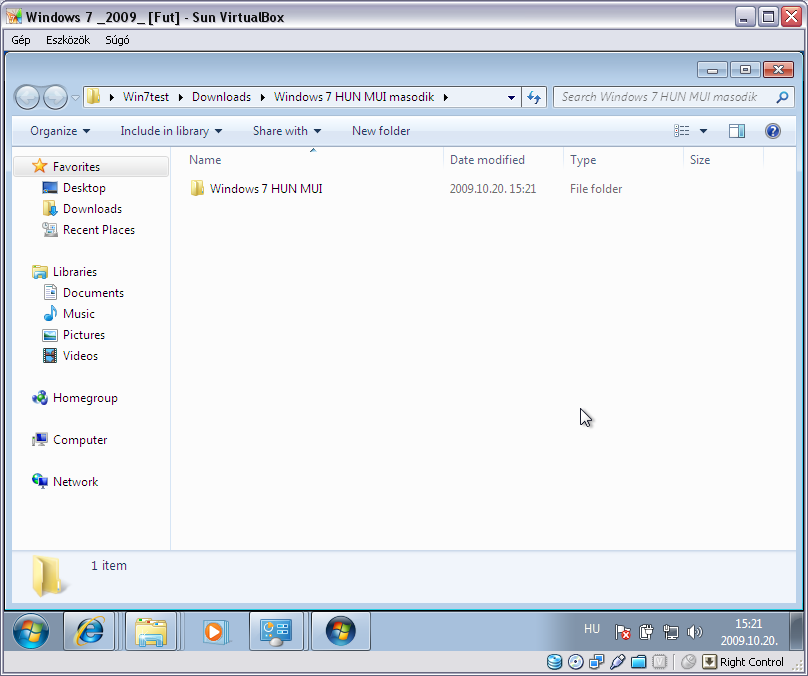This screenshot has height=676, width=808.
Task: Open the Share with menu
Action: click(x=287, y=131)
